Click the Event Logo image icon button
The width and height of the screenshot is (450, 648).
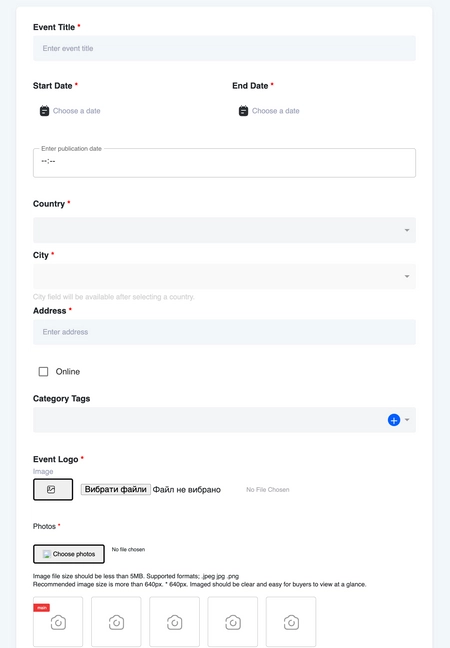click(53, 489)
